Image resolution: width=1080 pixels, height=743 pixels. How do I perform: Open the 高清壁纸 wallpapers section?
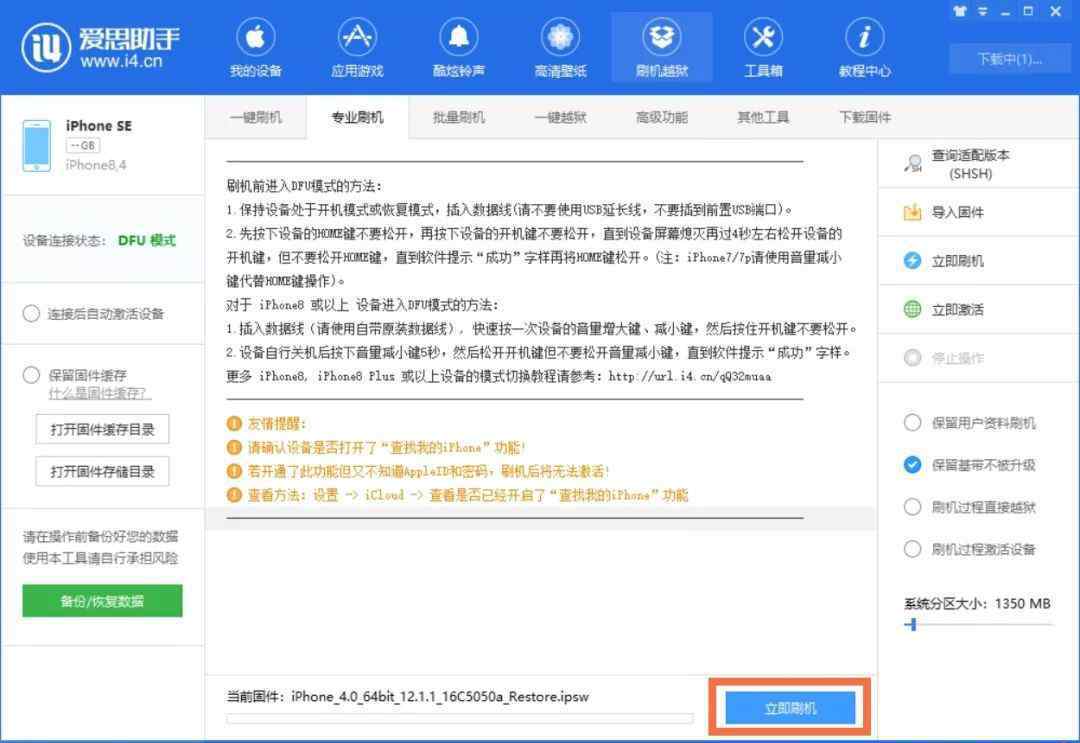[560, 48]
